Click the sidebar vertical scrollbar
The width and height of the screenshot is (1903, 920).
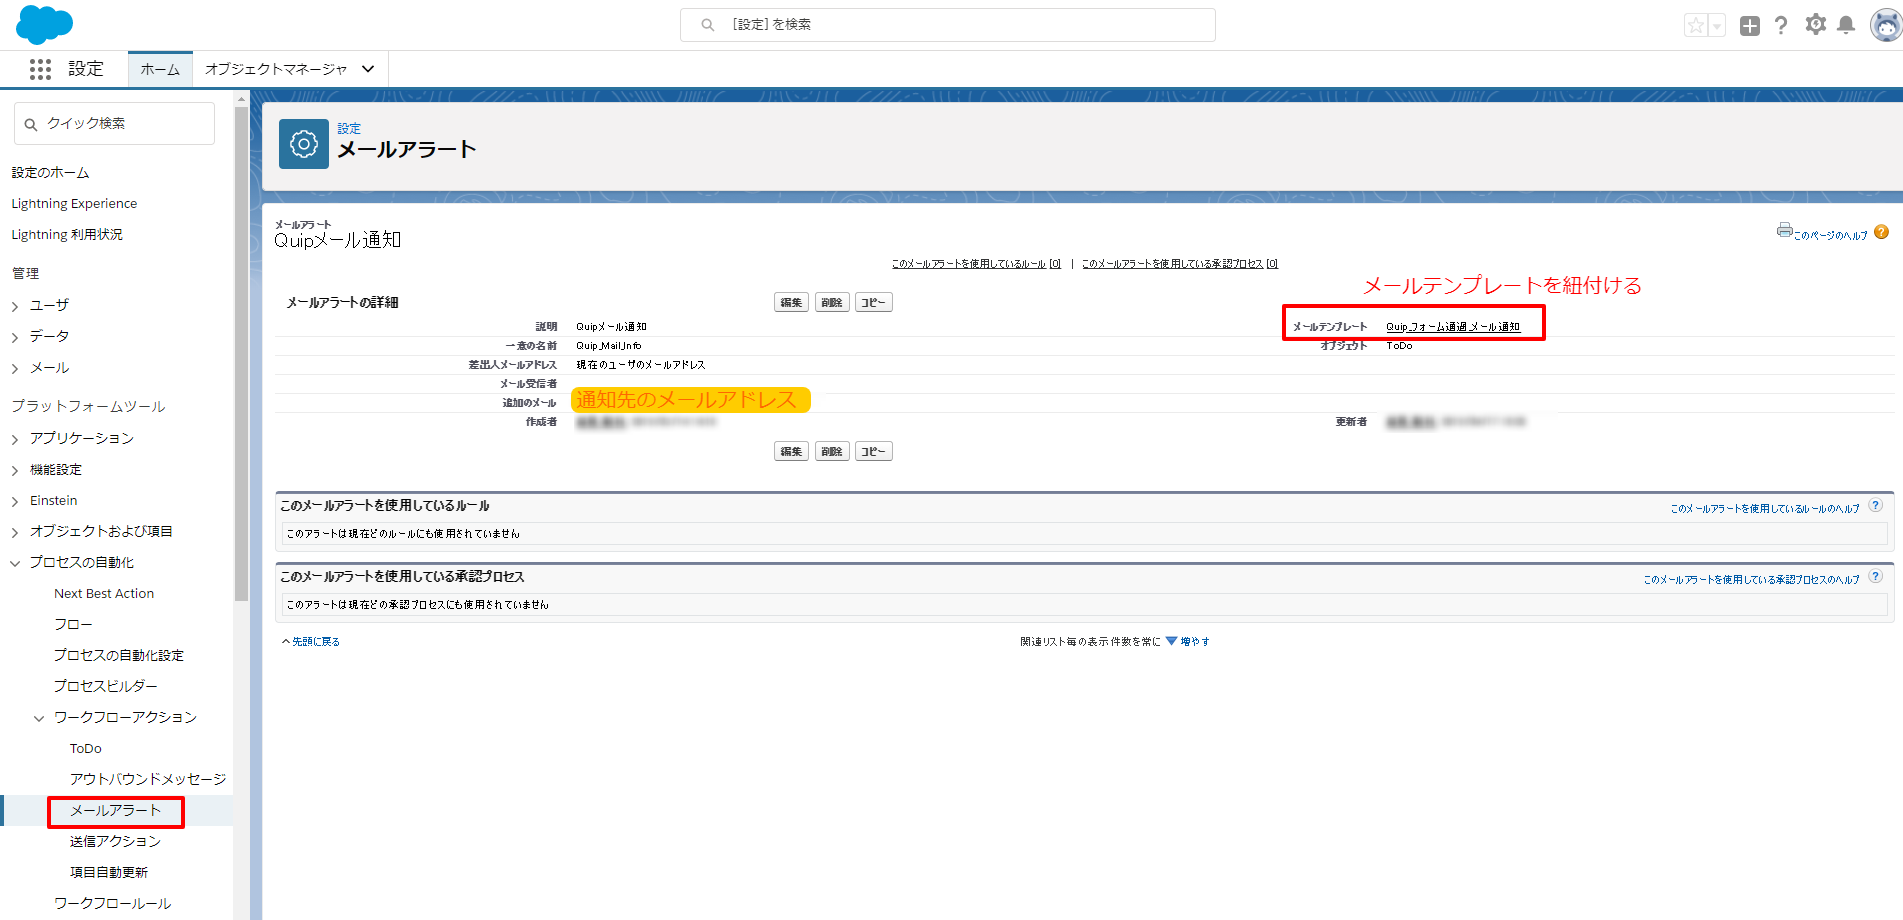pyautogui.click(x=241, y=350)
